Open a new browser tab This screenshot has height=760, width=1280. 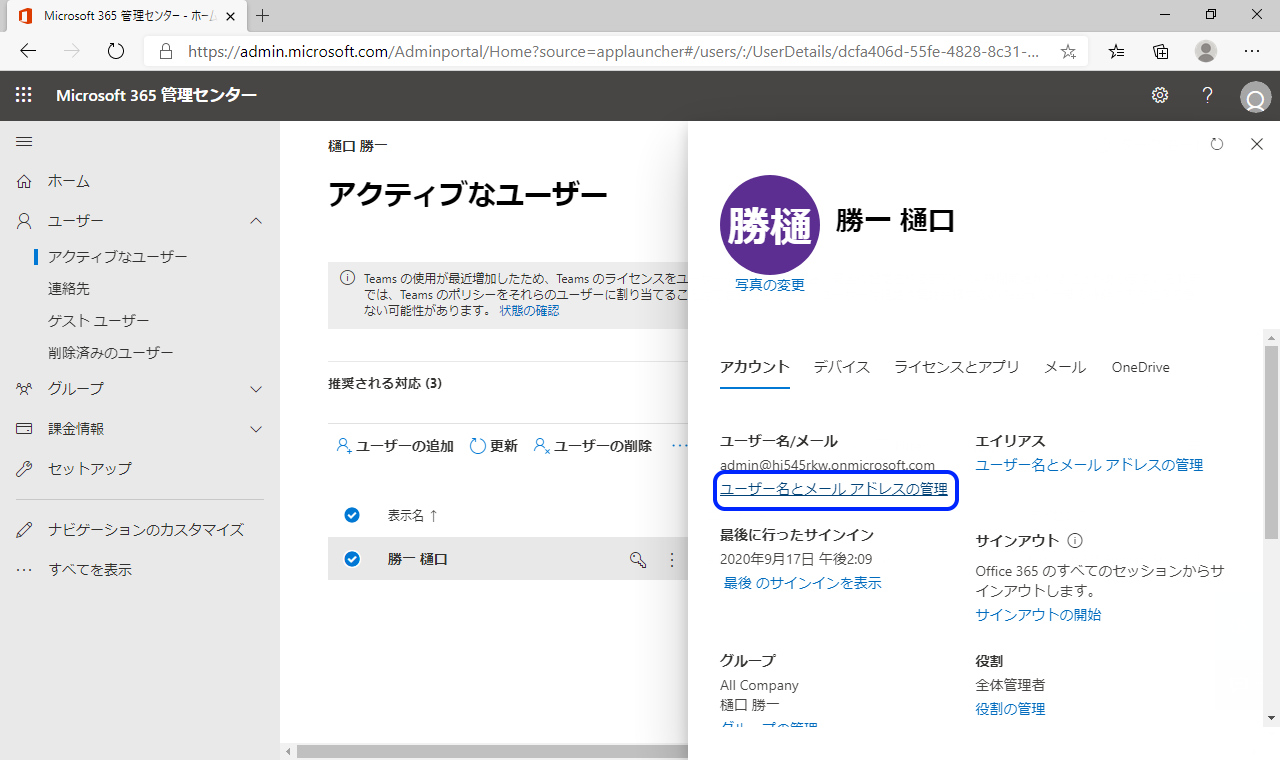(263, 16)
